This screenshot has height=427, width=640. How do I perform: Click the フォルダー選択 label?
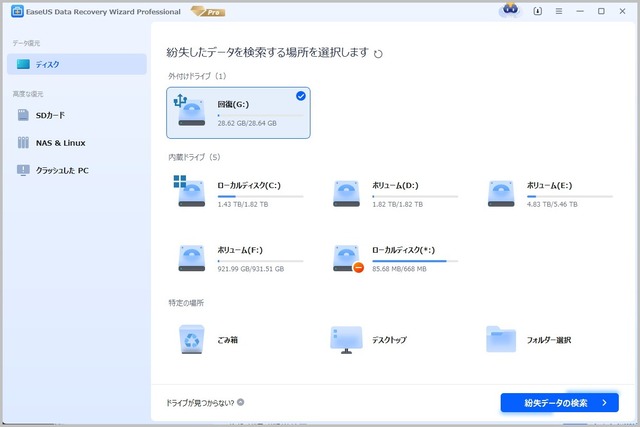[x=549, y=340]
